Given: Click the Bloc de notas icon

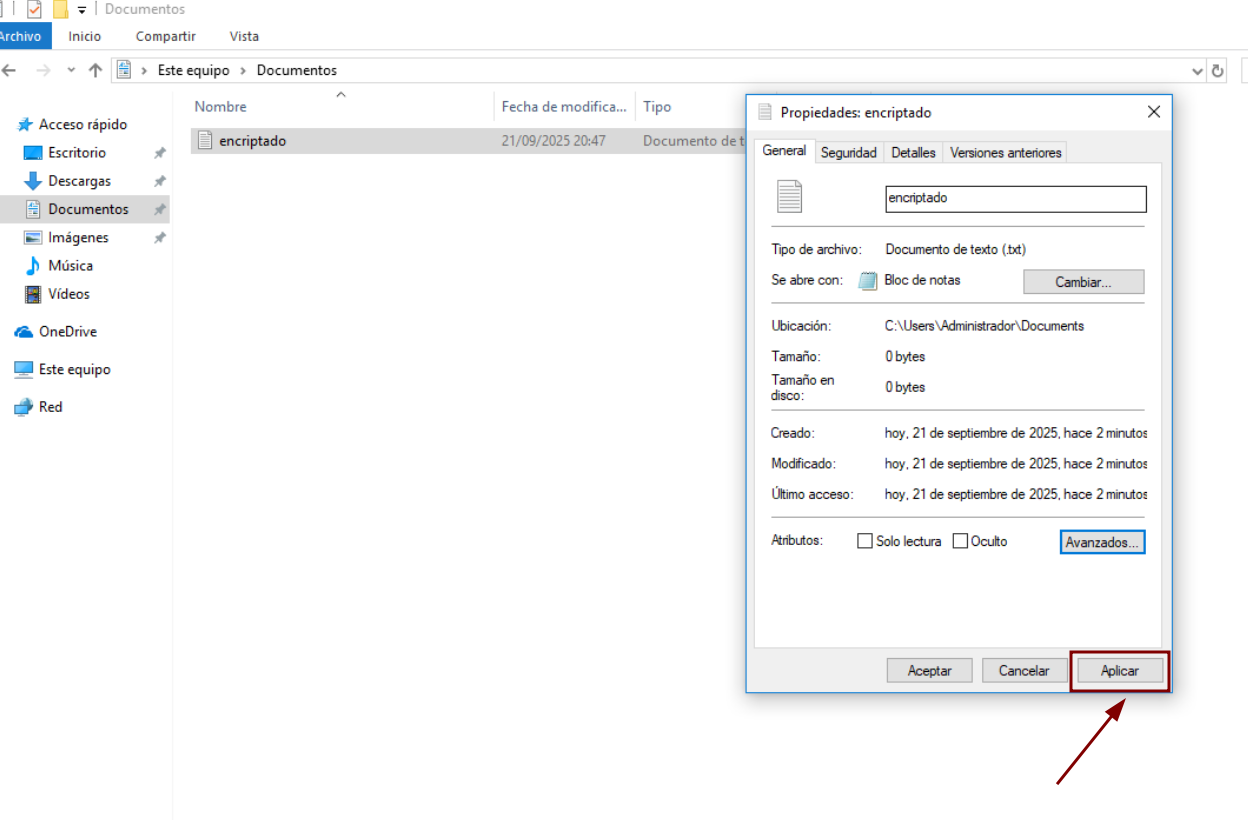Looking at the screenshot, I should point(867,281).
